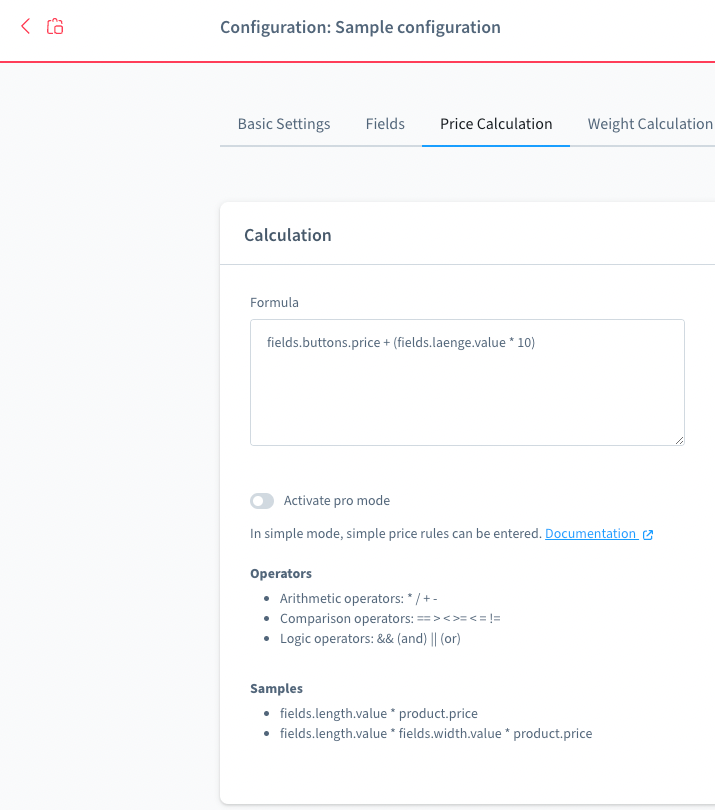Click the external link icon beside Documentation

pyautogui.click(x=648, y=534)
